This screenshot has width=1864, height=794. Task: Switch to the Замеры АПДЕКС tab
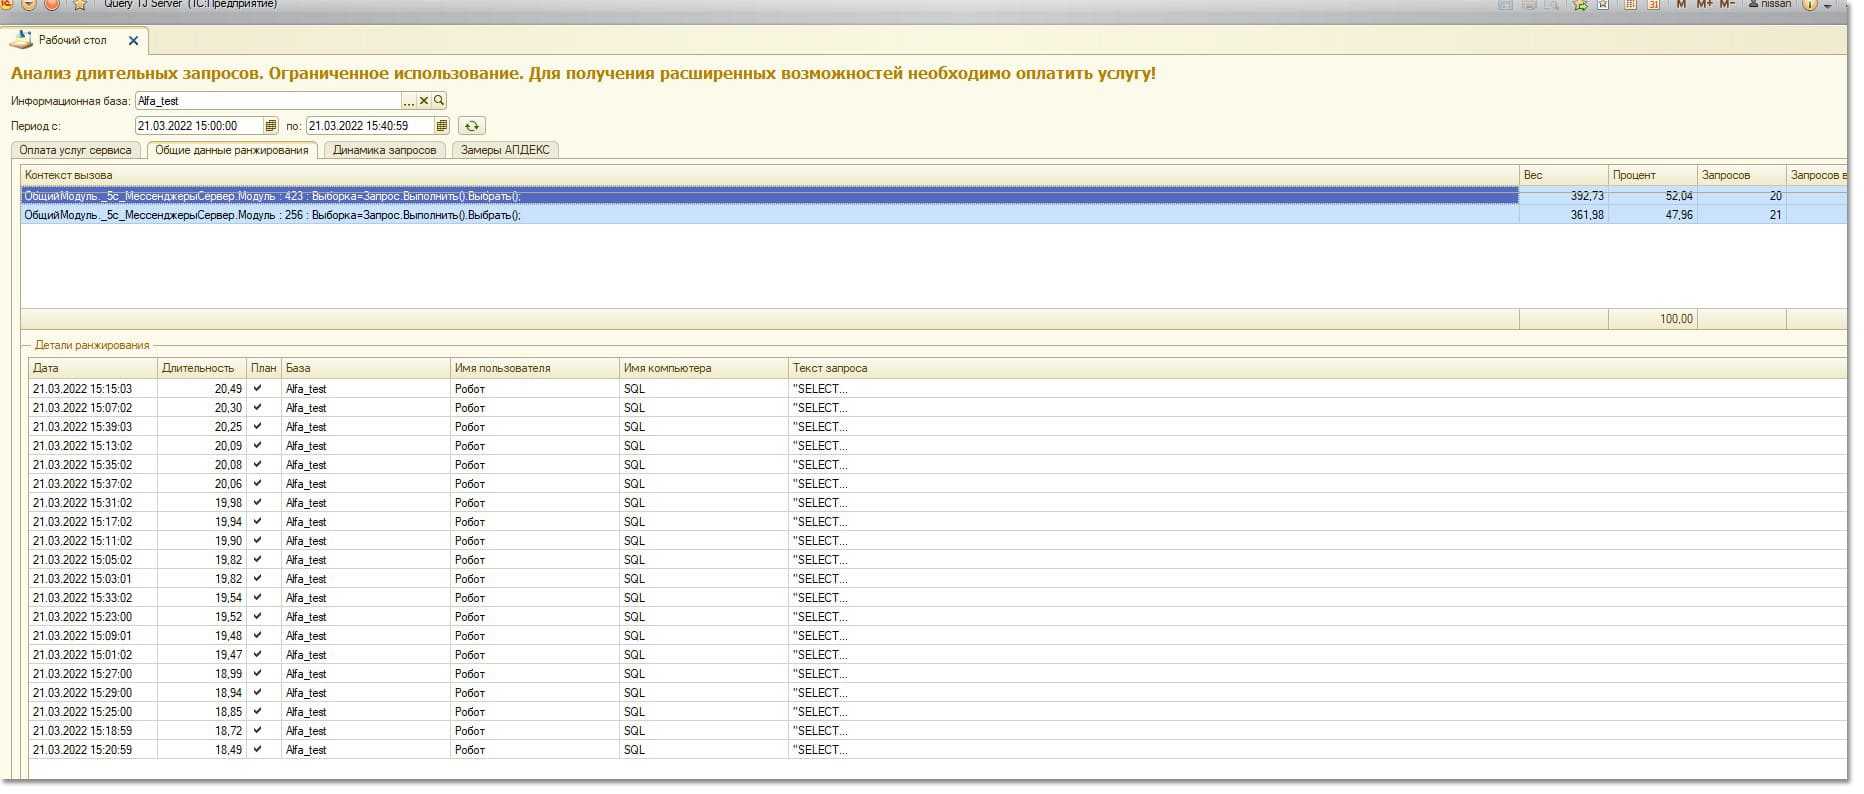pos(505,150)
